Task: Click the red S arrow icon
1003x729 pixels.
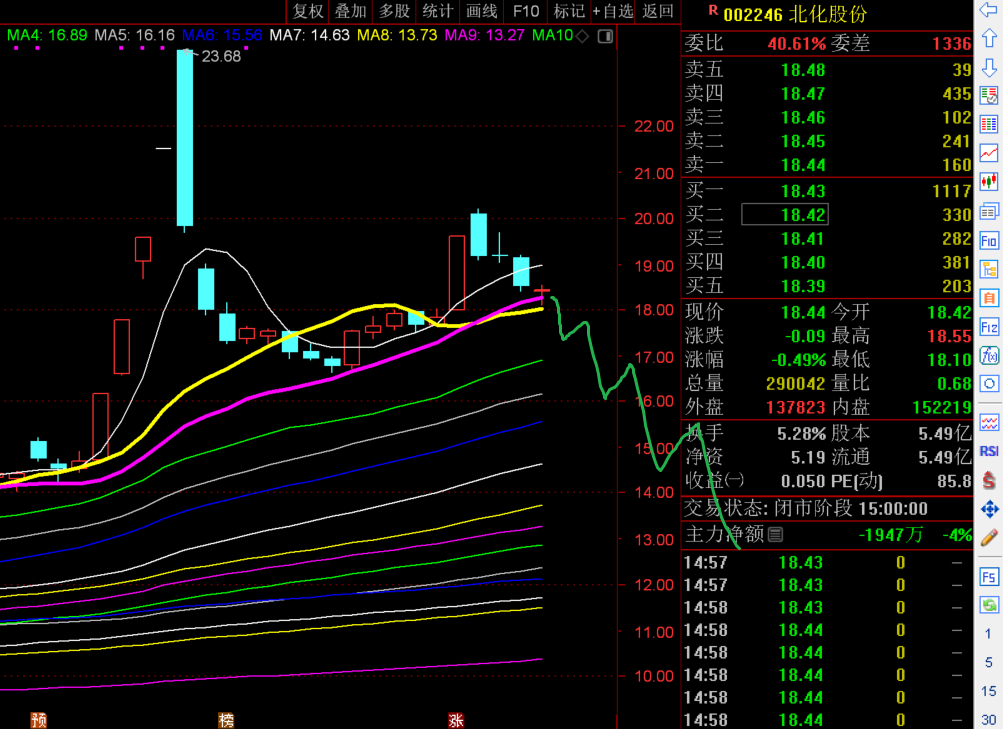Action: click(x=988, y=480)
